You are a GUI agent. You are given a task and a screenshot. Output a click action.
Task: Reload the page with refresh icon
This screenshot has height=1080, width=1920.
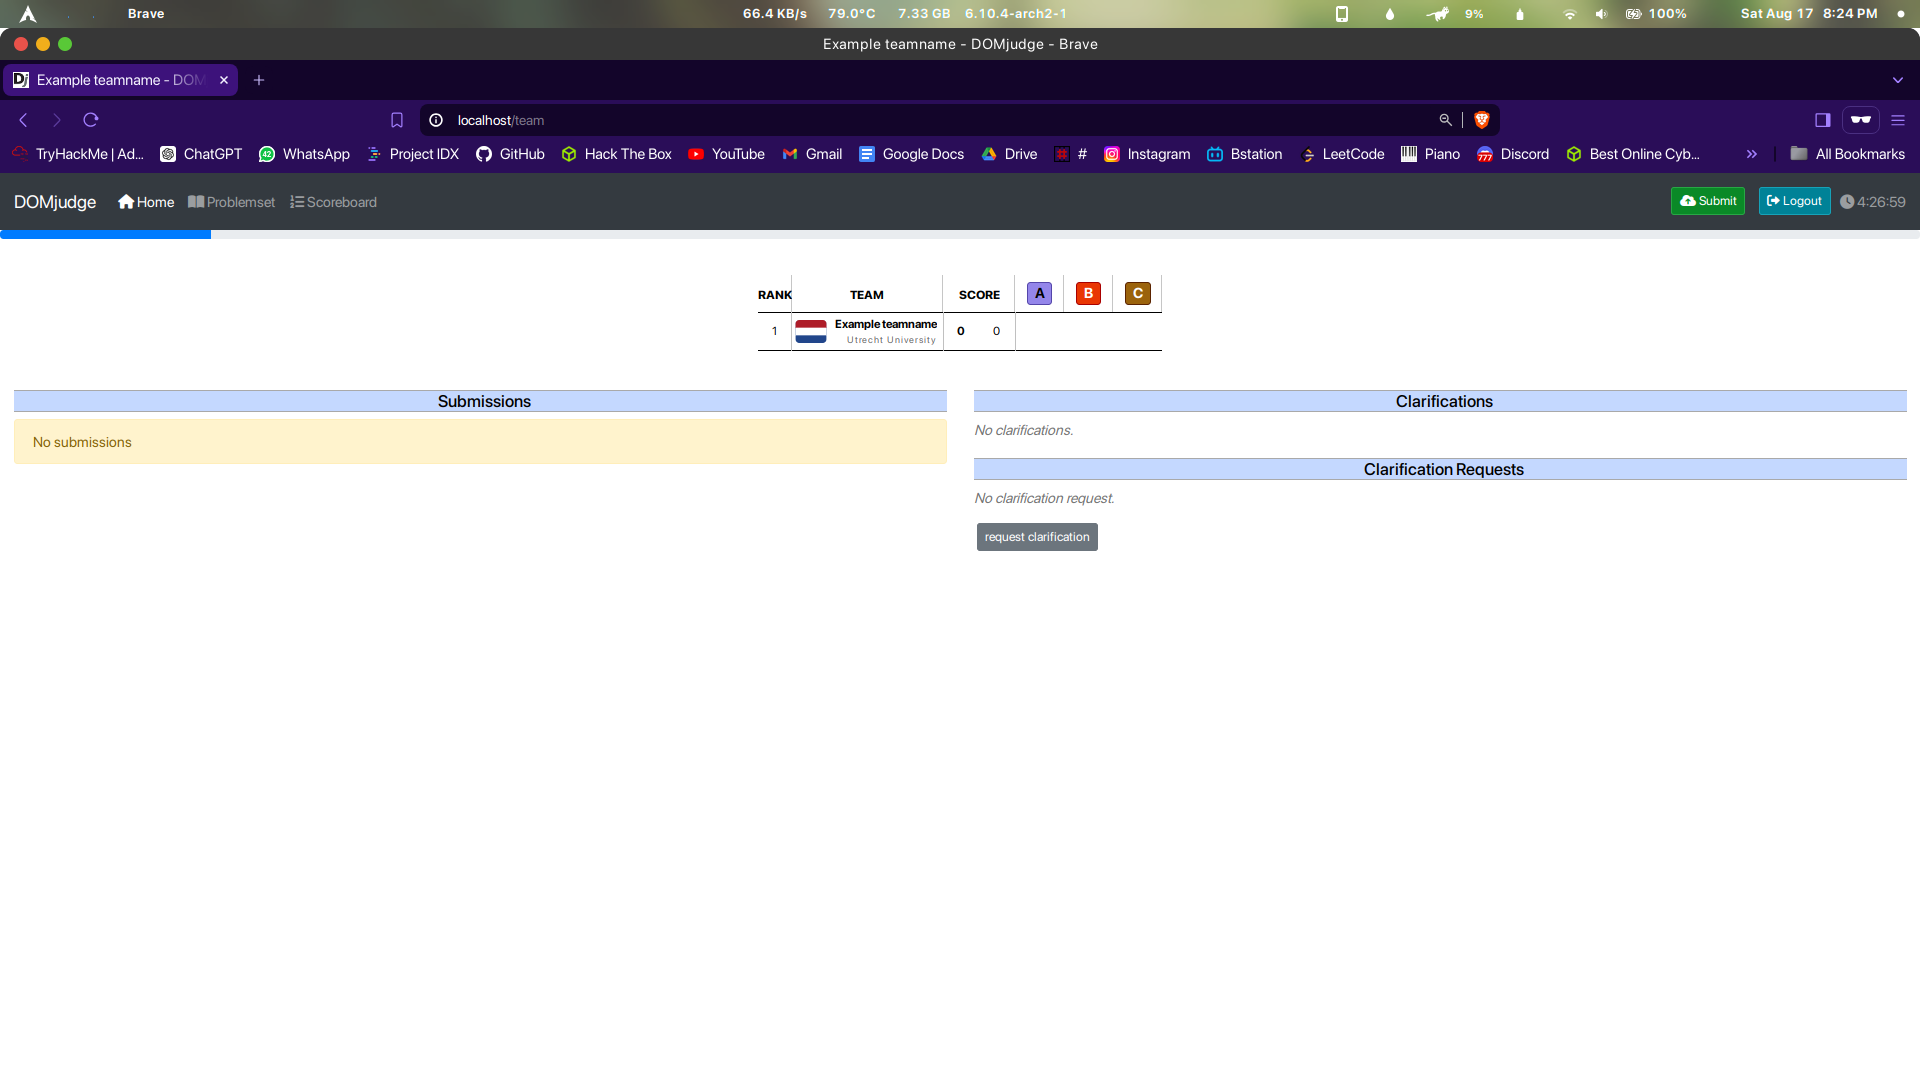pyautogui.click(x=91, y=120)
